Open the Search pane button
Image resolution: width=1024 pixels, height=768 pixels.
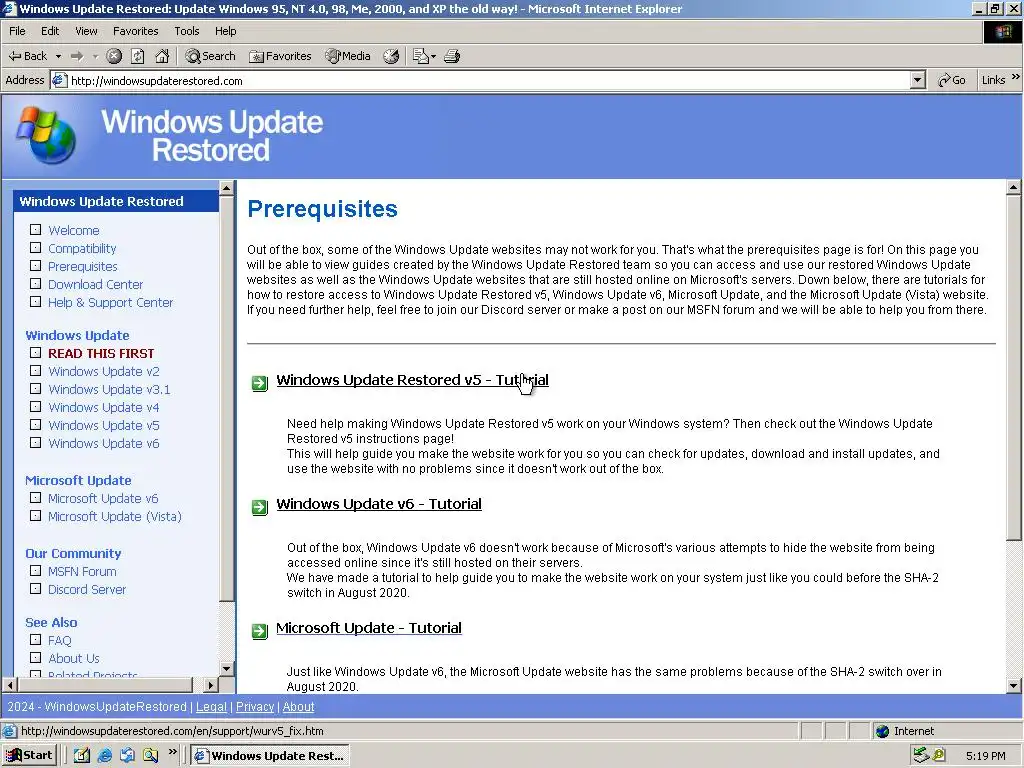point(210,56)
